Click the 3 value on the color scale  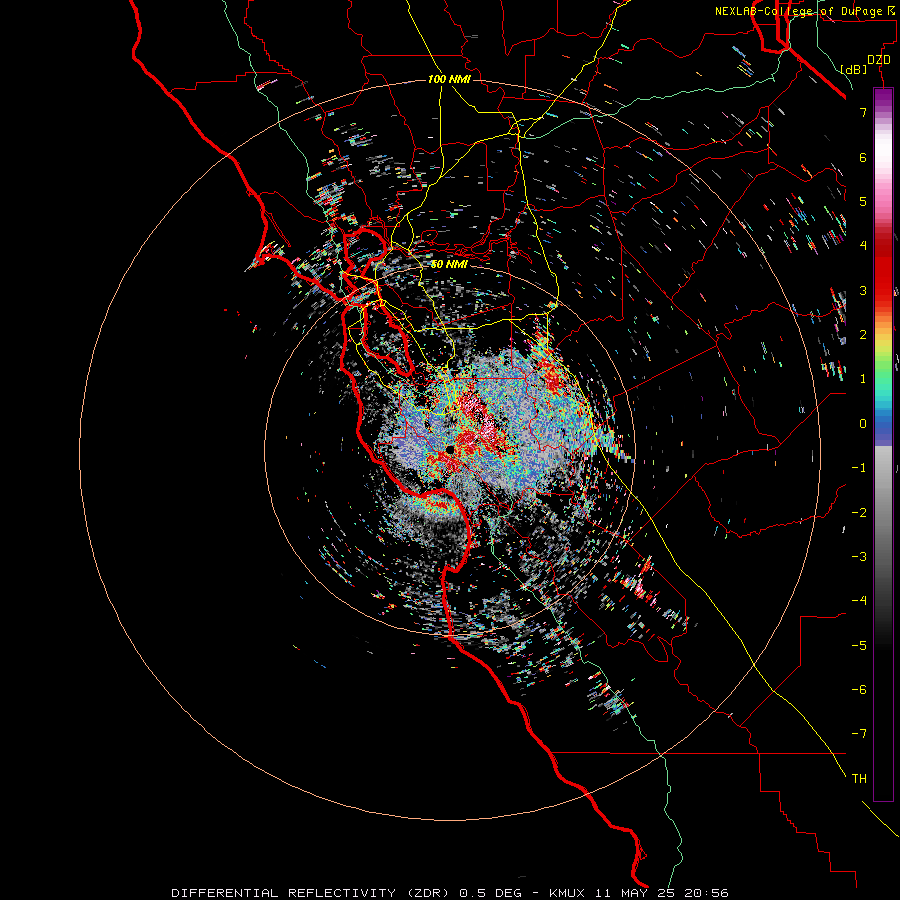coord(863,290)
